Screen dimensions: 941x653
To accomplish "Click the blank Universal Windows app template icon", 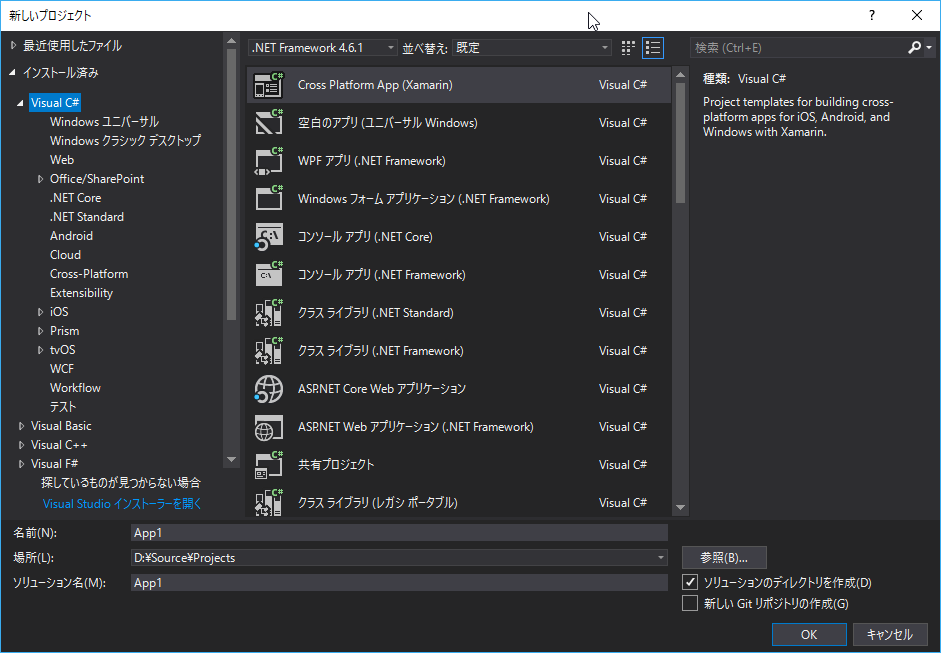I will tap(268, 123).
